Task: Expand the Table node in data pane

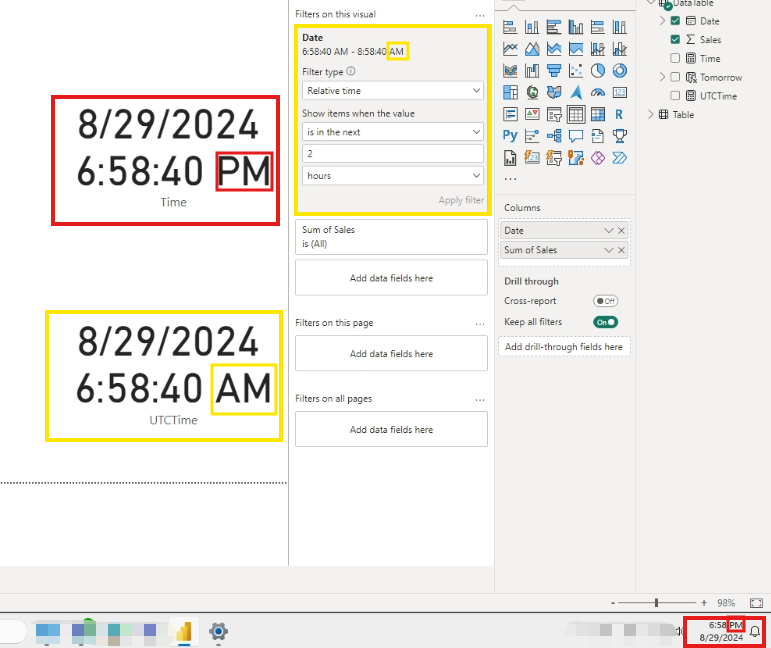Action: (x=651, y=114)
